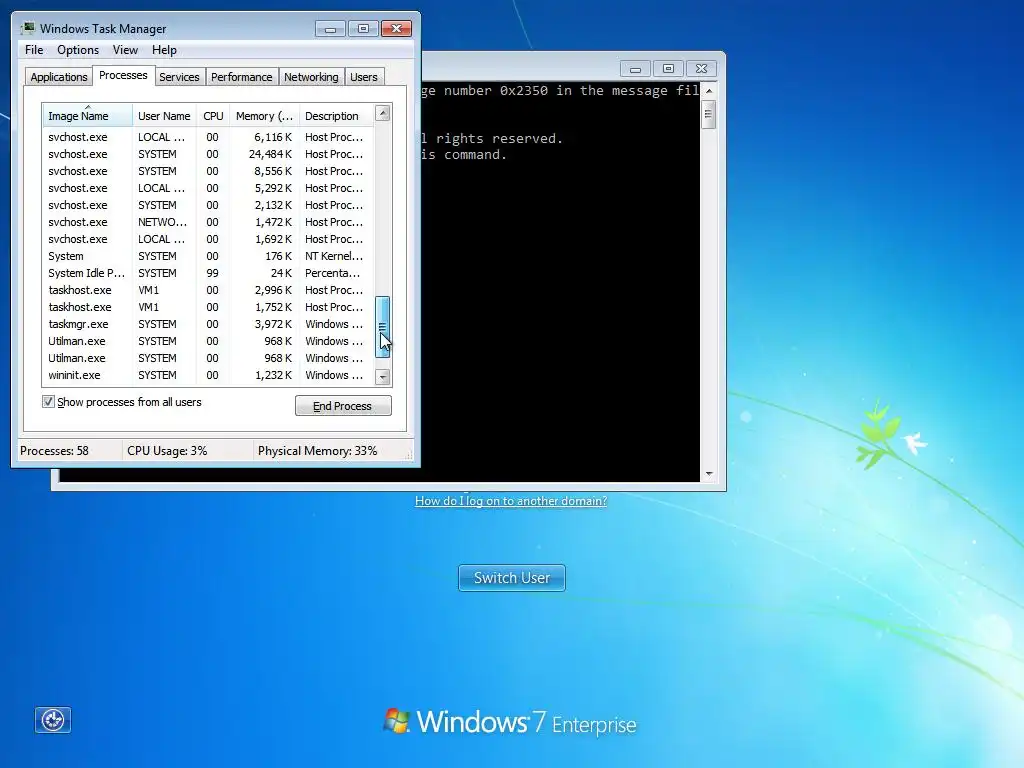Screen dimensions: 1024x768
Task: Click the Ease of Access icon
Action: click(52, 720)
